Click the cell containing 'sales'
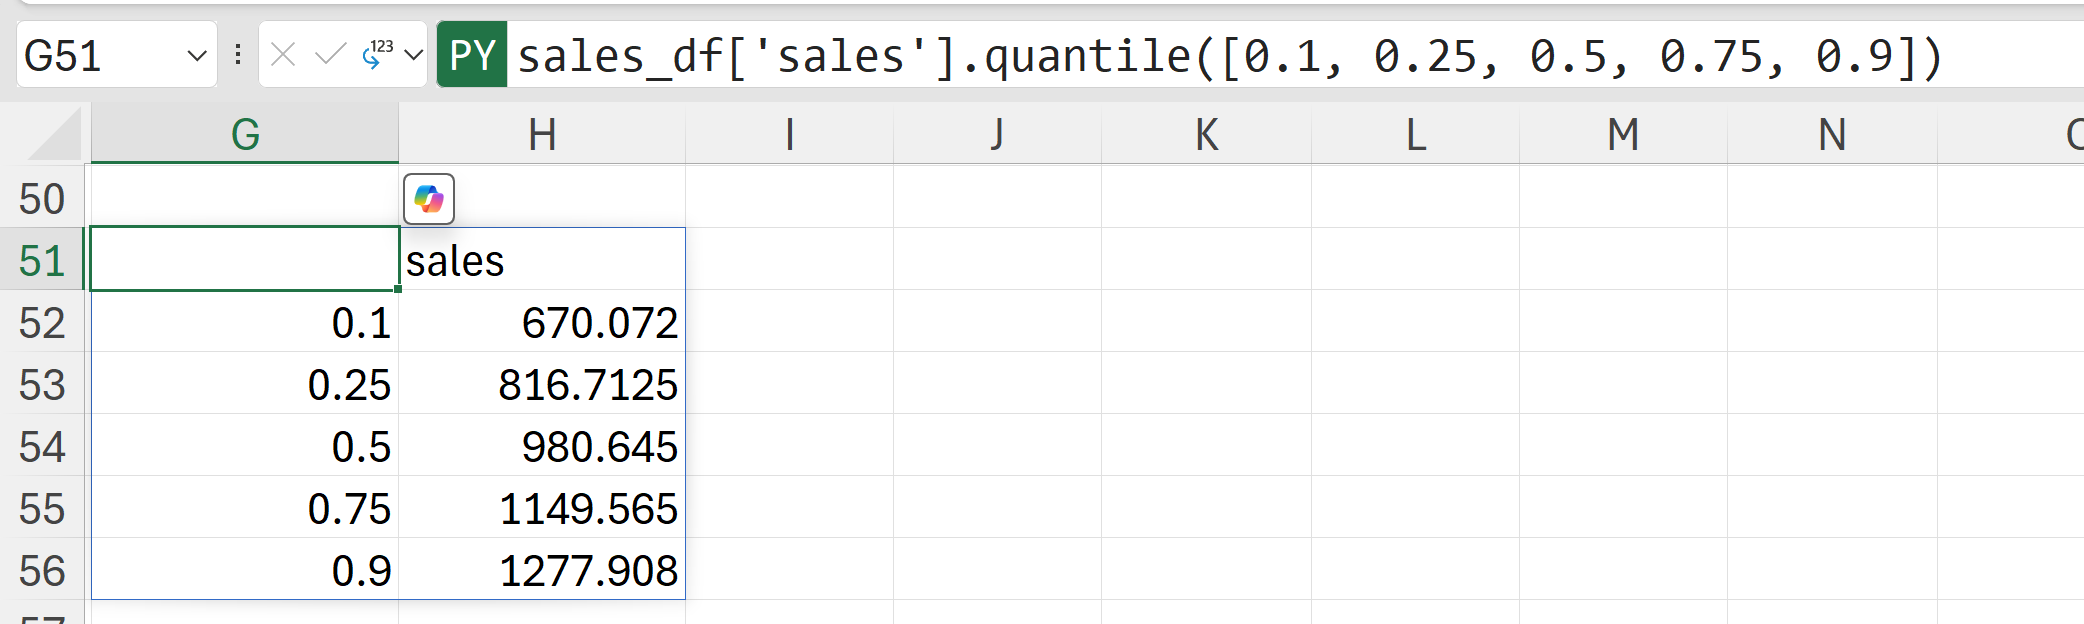2084x624 pixels. coord(542,261)
